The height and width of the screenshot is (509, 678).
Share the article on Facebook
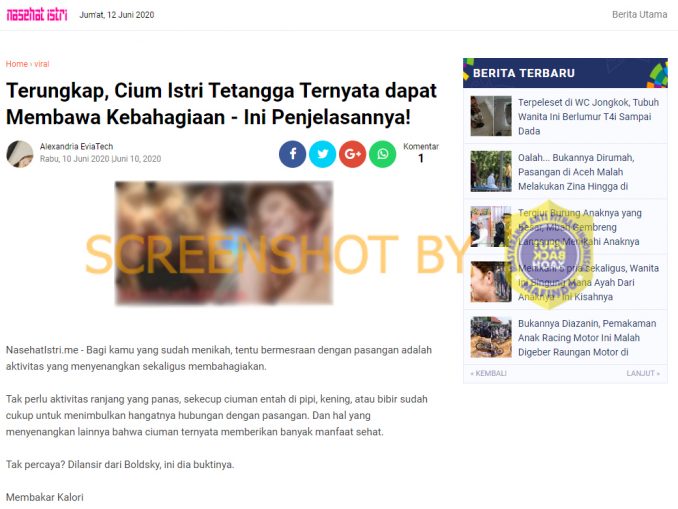pos(292,154)
